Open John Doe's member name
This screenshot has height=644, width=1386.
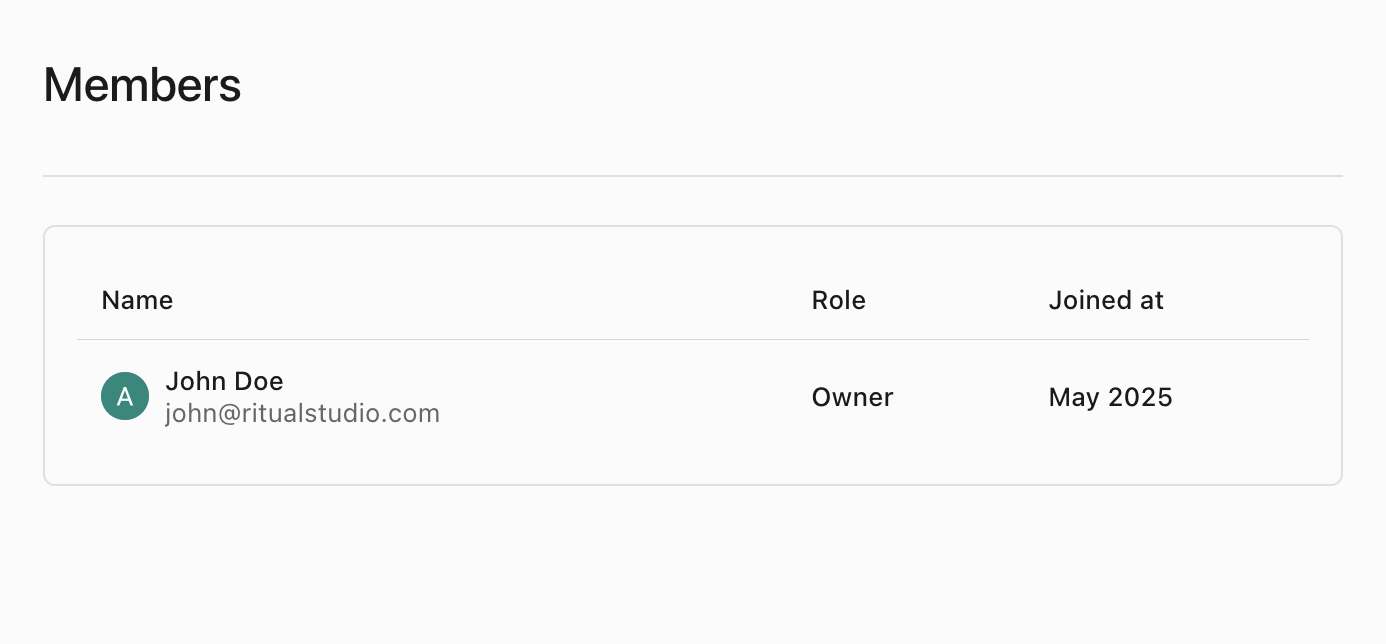[224, 381]
